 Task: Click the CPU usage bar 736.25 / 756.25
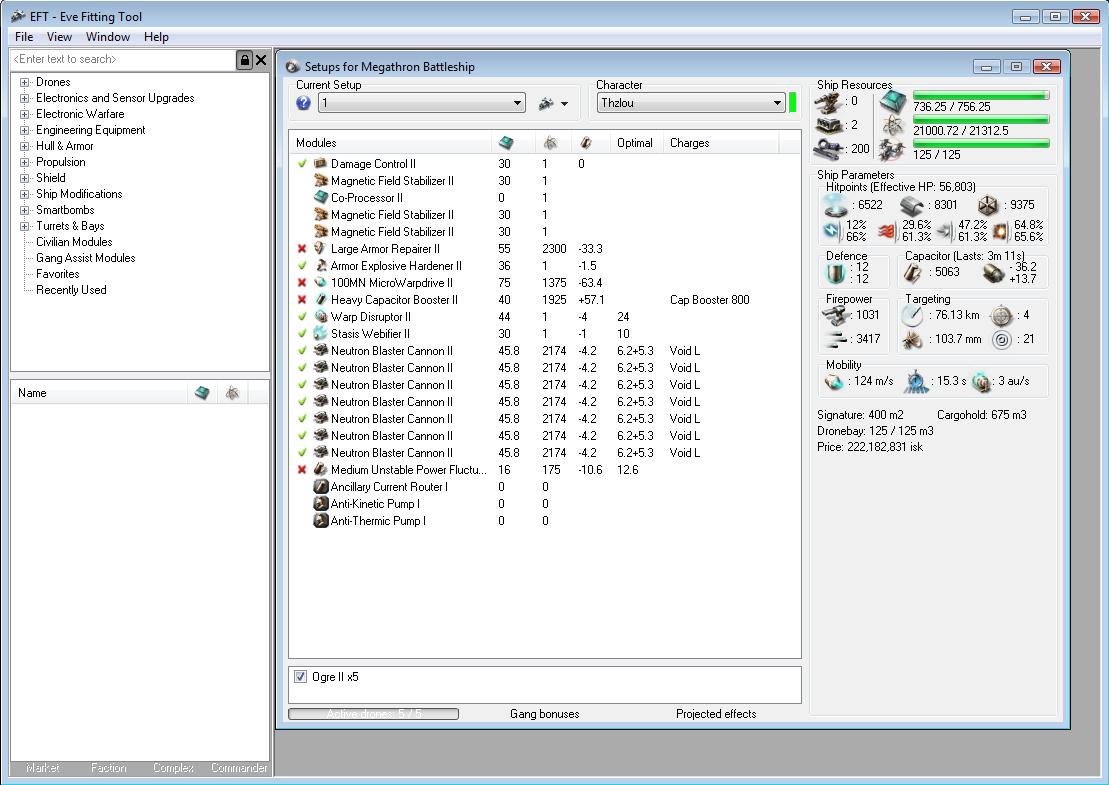tap(981, 95)
